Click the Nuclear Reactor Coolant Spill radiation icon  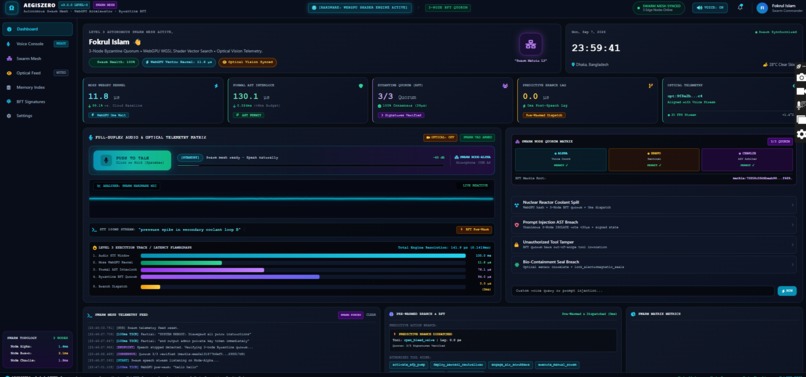pos(517,205)
